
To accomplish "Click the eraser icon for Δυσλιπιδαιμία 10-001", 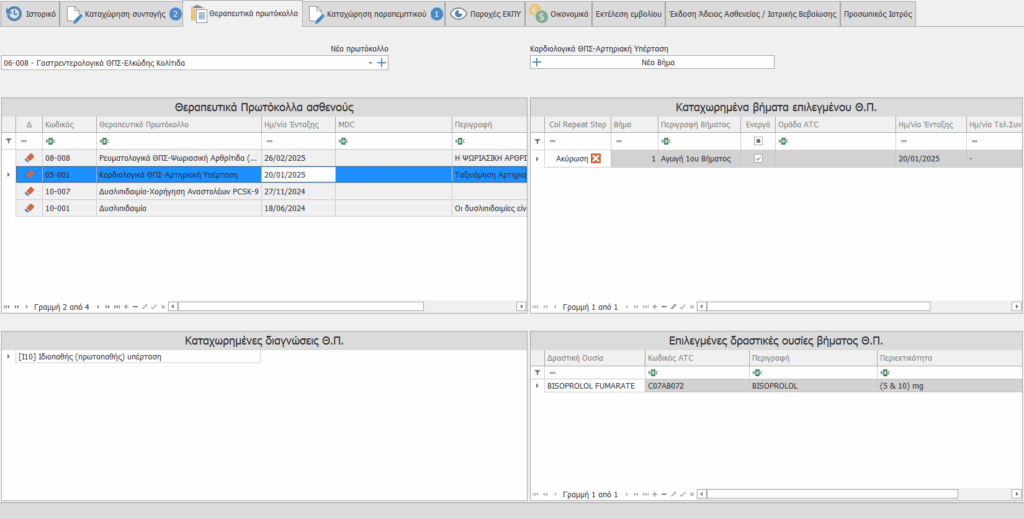I will click(29, 208).
